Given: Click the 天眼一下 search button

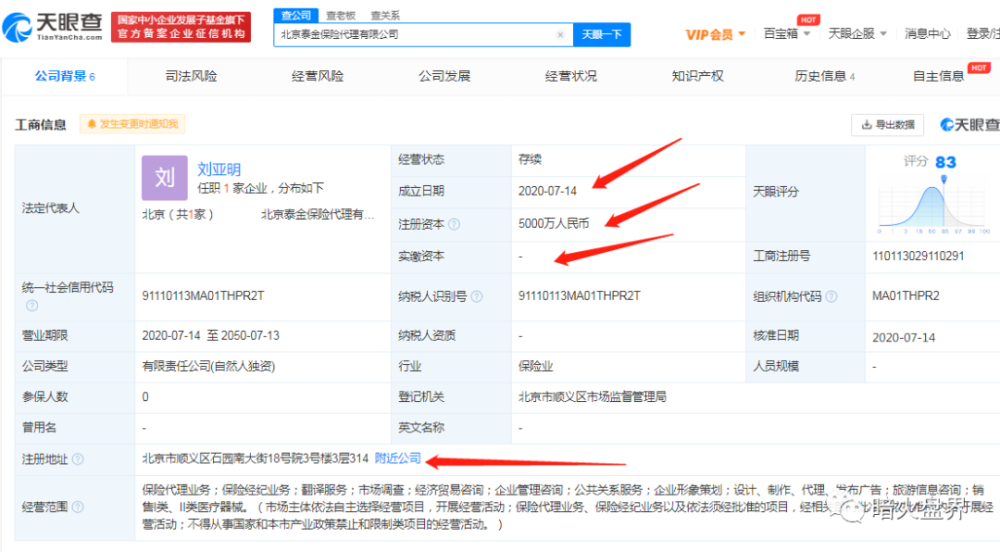Looking at the screenshot, I should 601,34.
